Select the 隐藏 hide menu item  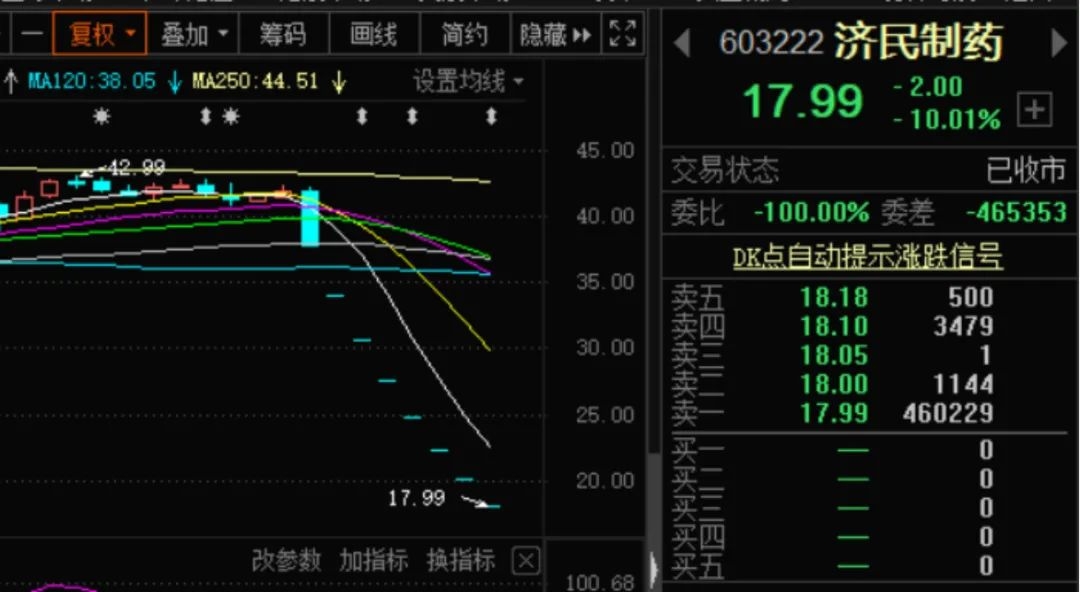point(541,33)
